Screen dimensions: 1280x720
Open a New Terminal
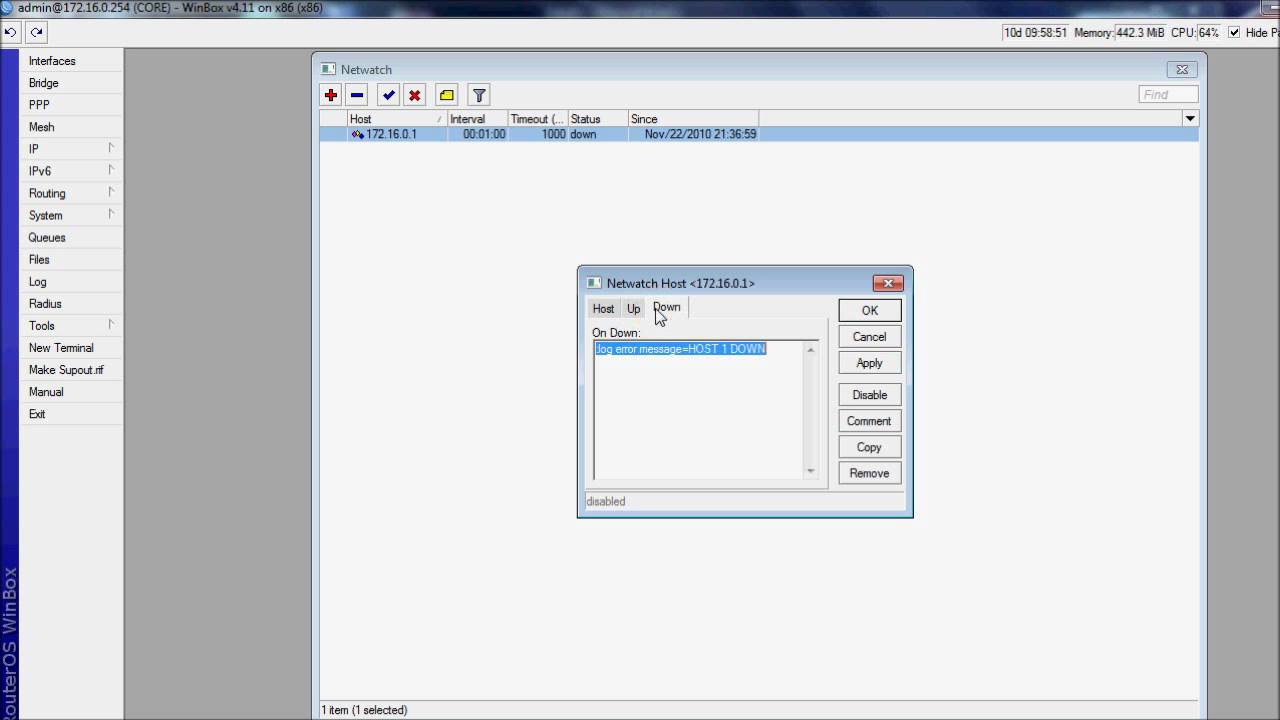(x=72, y=347)
